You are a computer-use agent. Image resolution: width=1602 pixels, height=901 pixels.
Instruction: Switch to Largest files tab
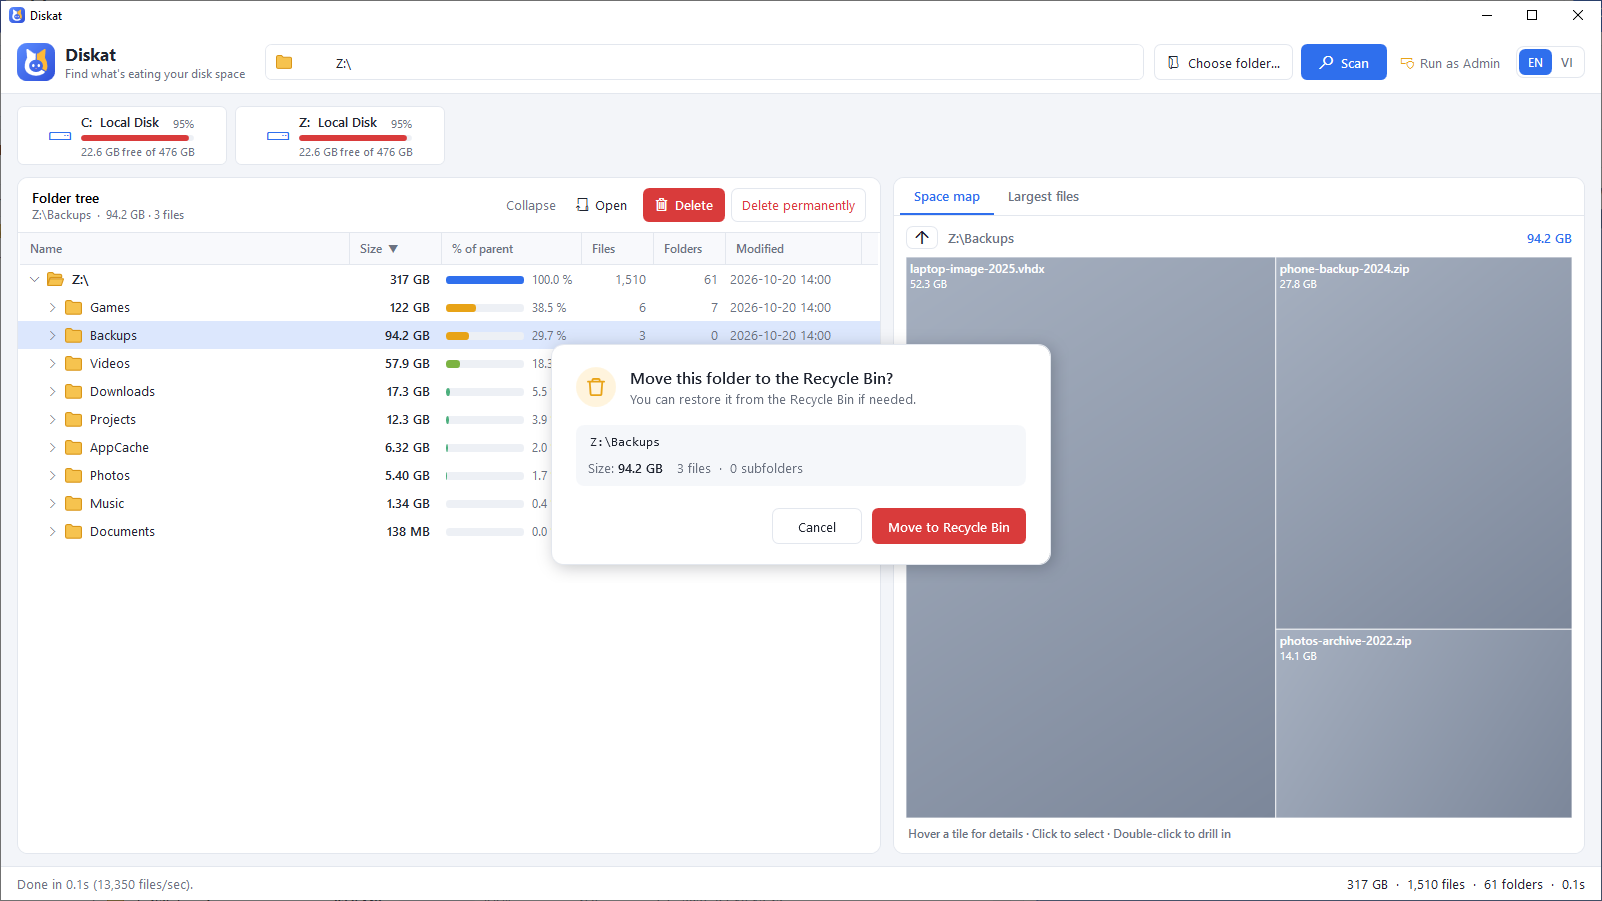[1043, 197]
